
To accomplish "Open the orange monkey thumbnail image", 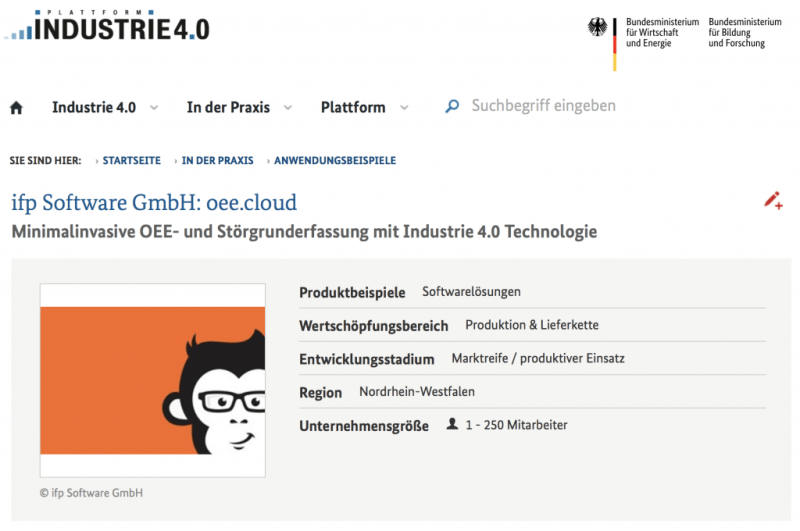I will 153,380.
